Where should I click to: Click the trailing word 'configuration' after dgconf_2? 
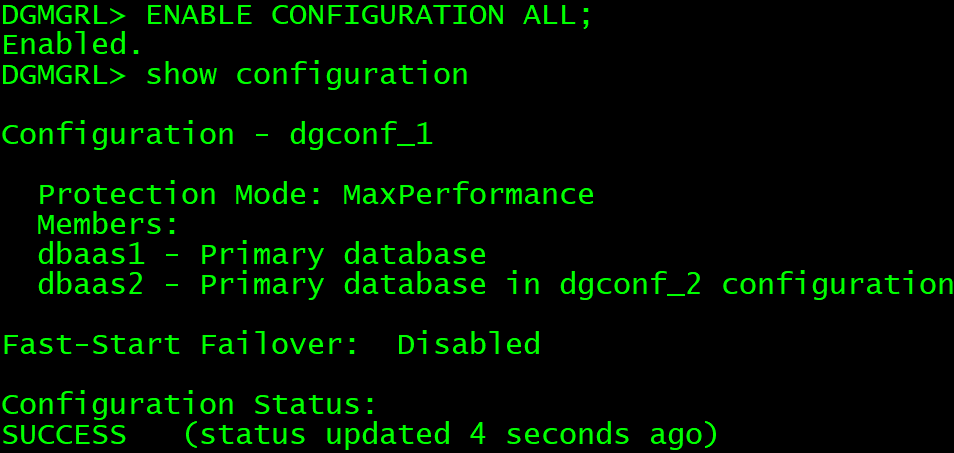837,285
